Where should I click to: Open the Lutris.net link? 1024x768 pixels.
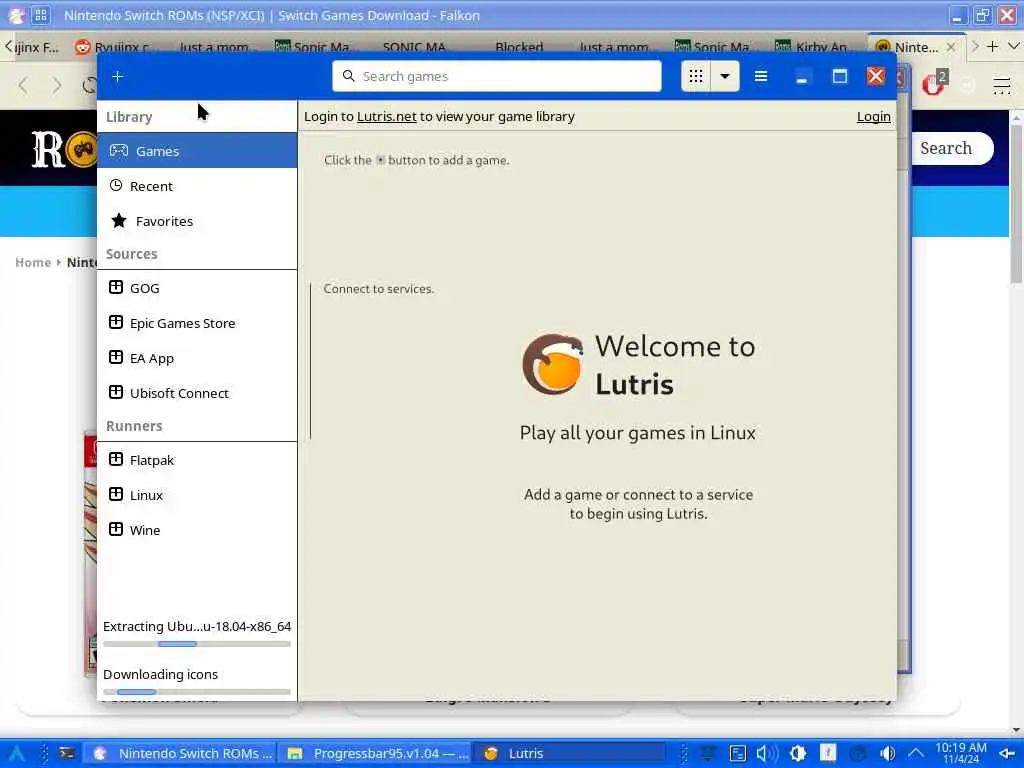(x=387, y=116)
